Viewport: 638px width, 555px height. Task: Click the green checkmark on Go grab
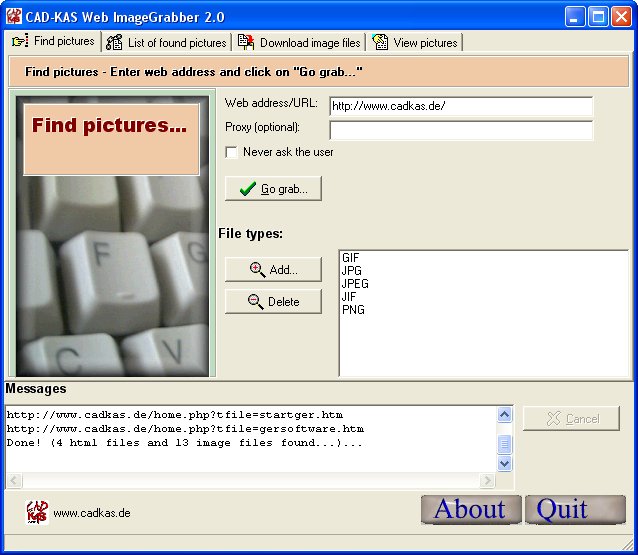[x=248, y=189]
